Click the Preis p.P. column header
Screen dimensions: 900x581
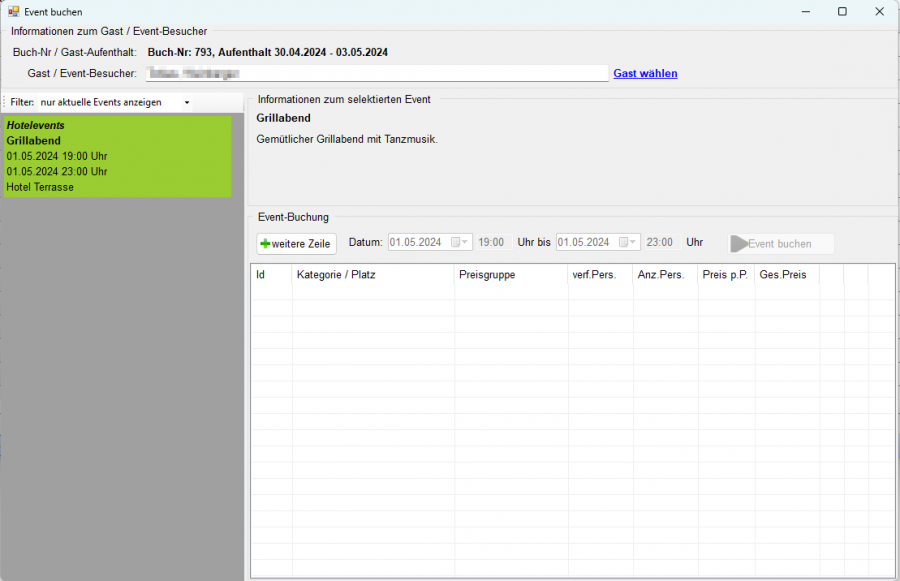726,274
